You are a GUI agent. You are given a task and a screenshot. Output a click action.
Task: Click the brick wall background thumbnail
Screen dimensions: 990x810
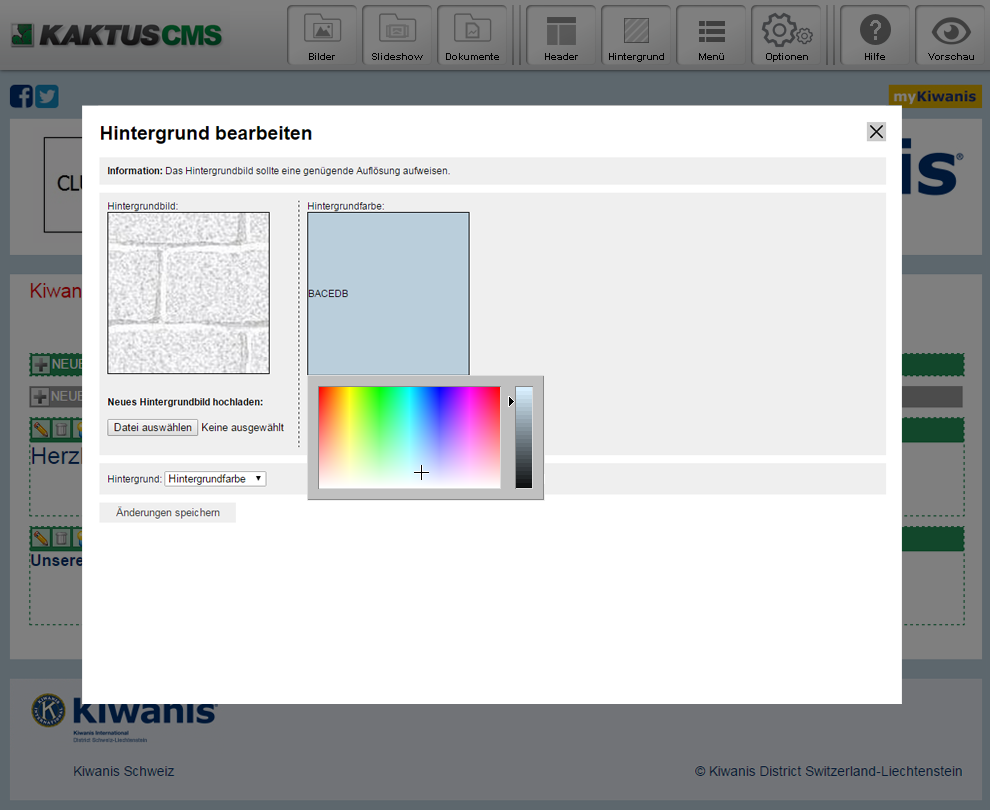pyautogui.click(x=188, y=293)
